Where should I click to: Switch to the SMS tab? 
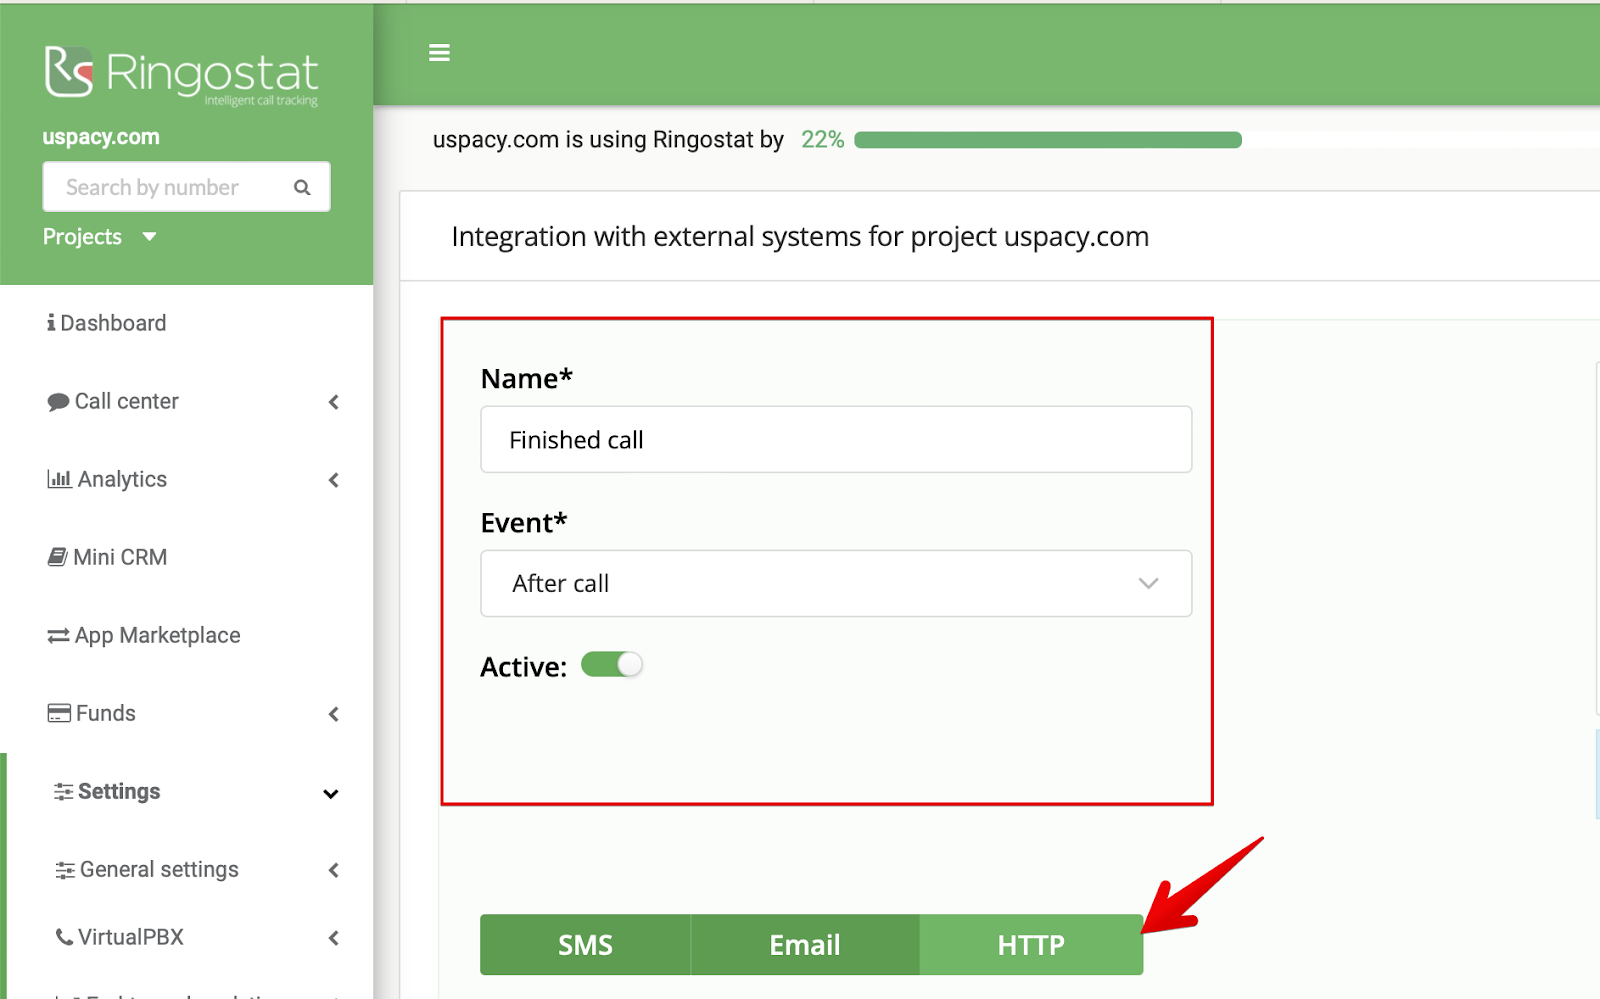click(585, 945)
